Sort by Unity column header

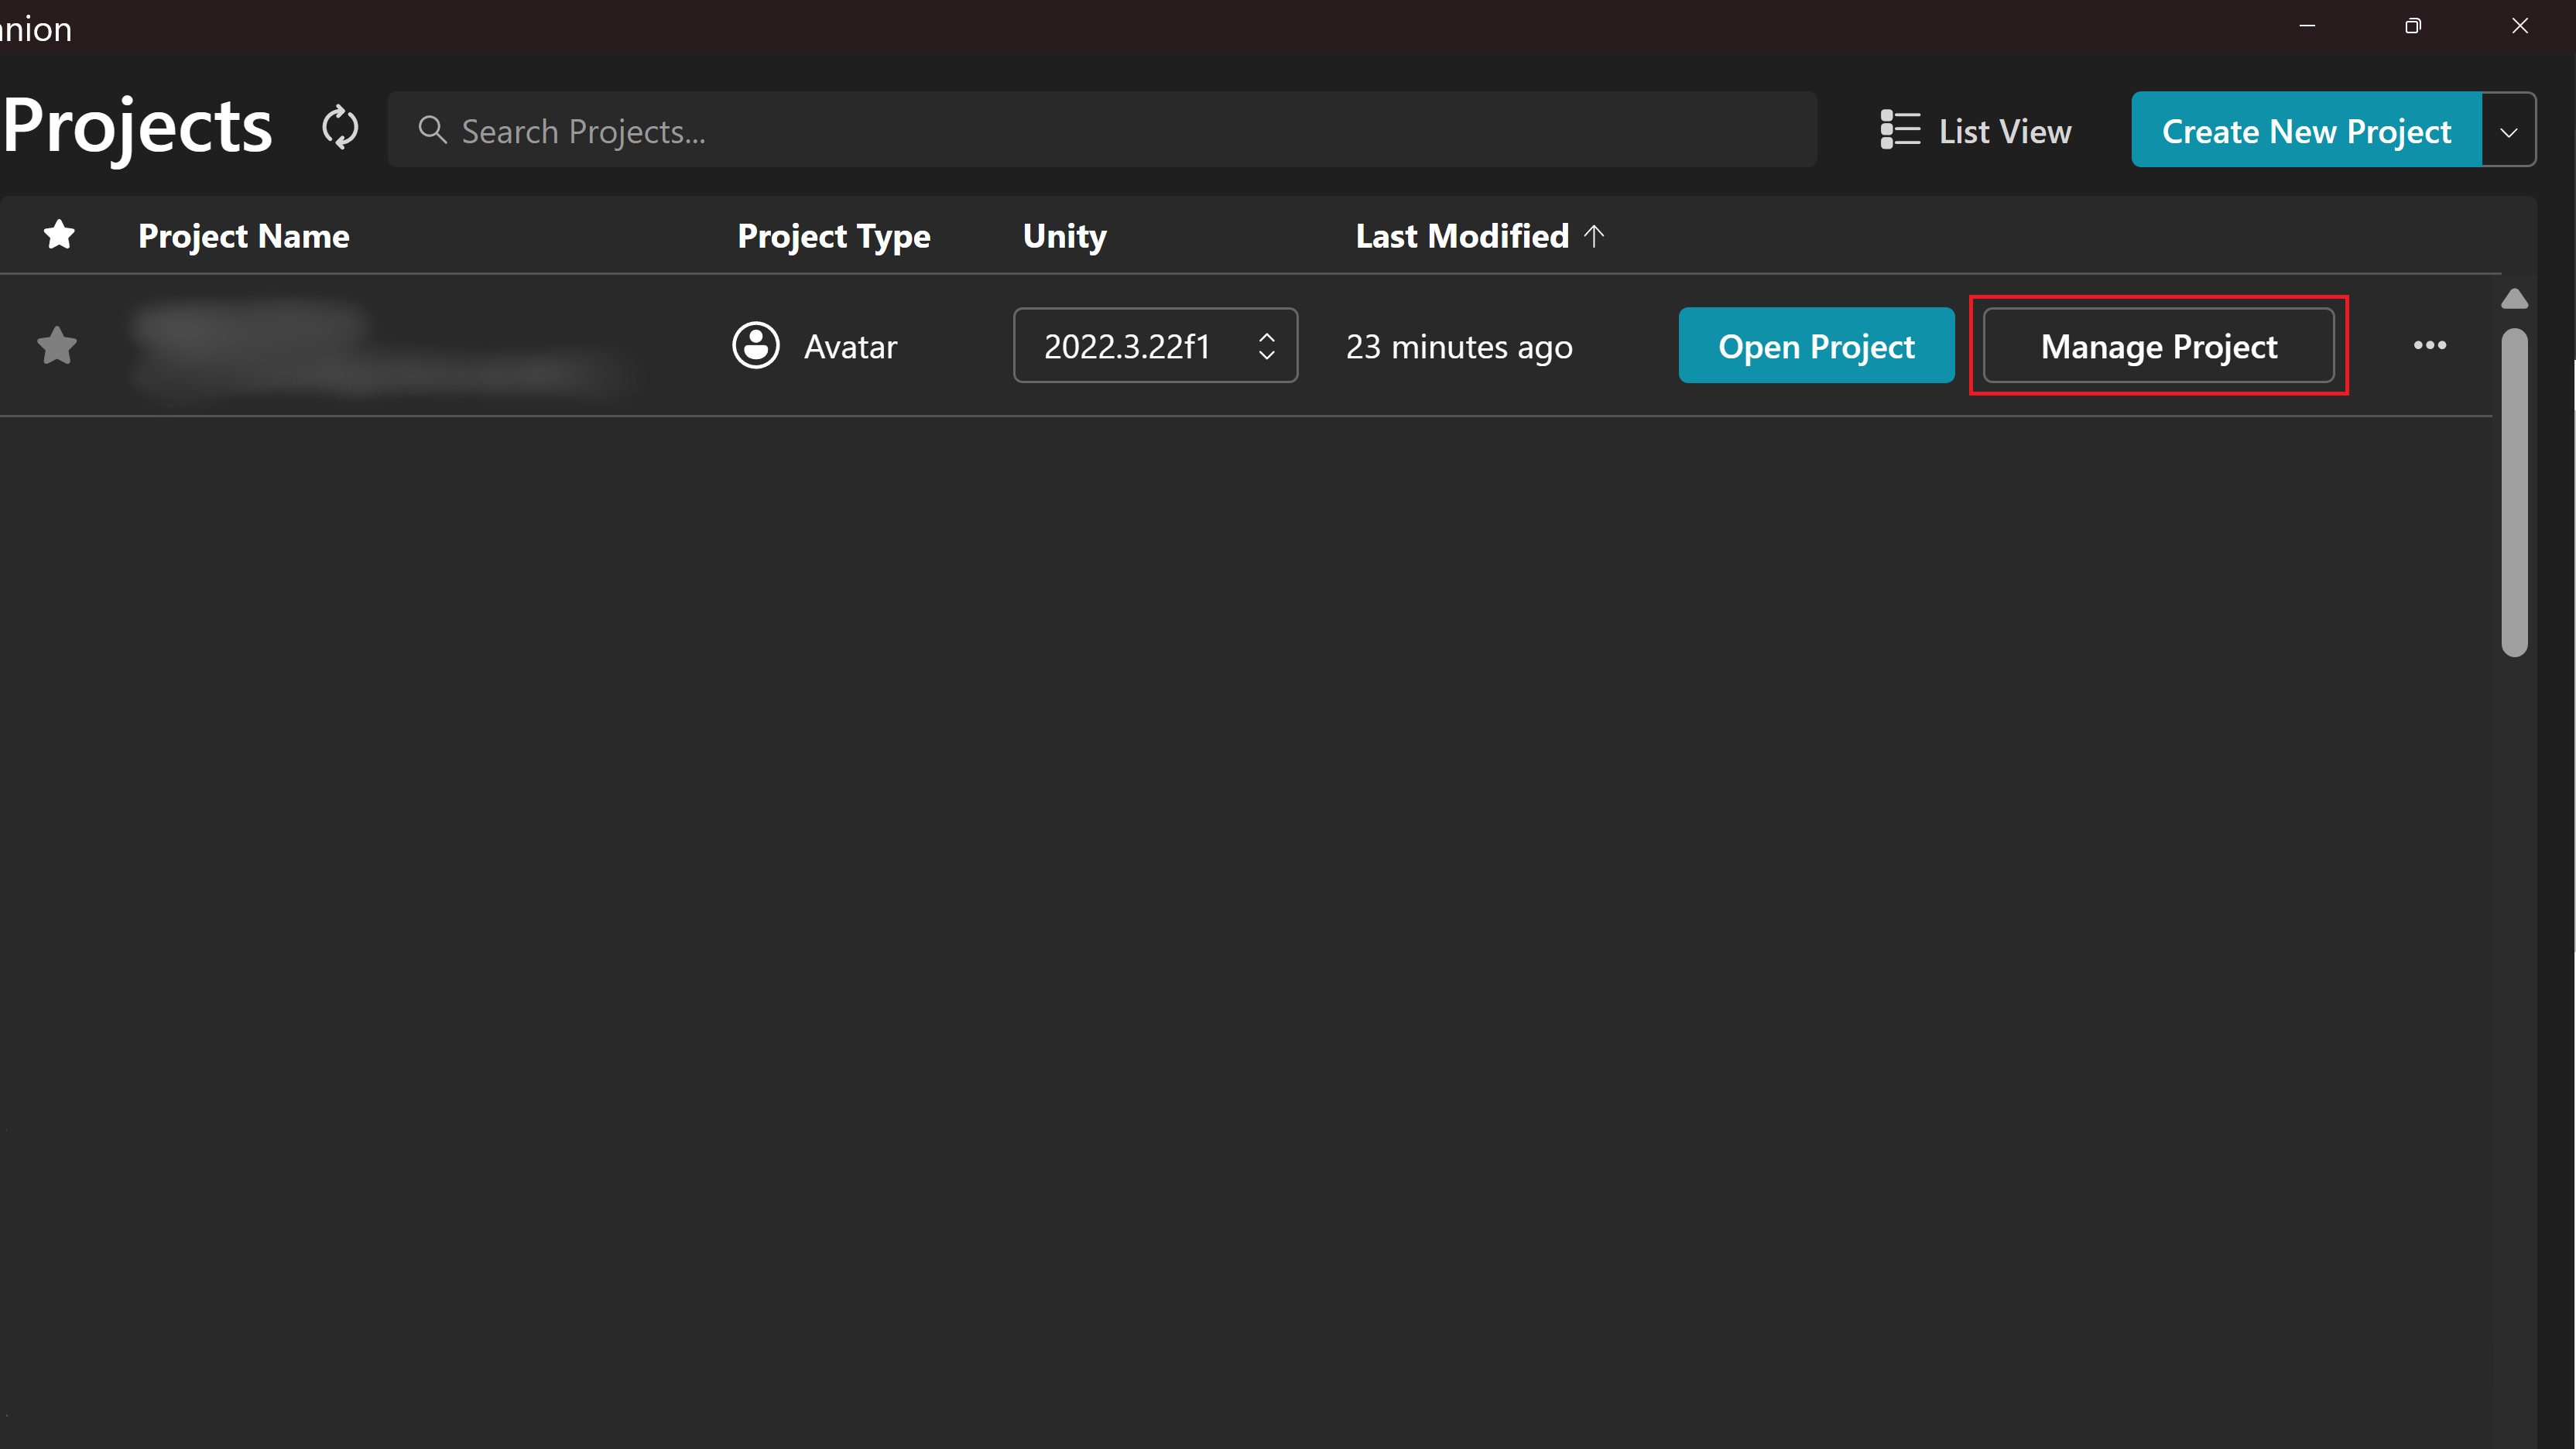1064,236
